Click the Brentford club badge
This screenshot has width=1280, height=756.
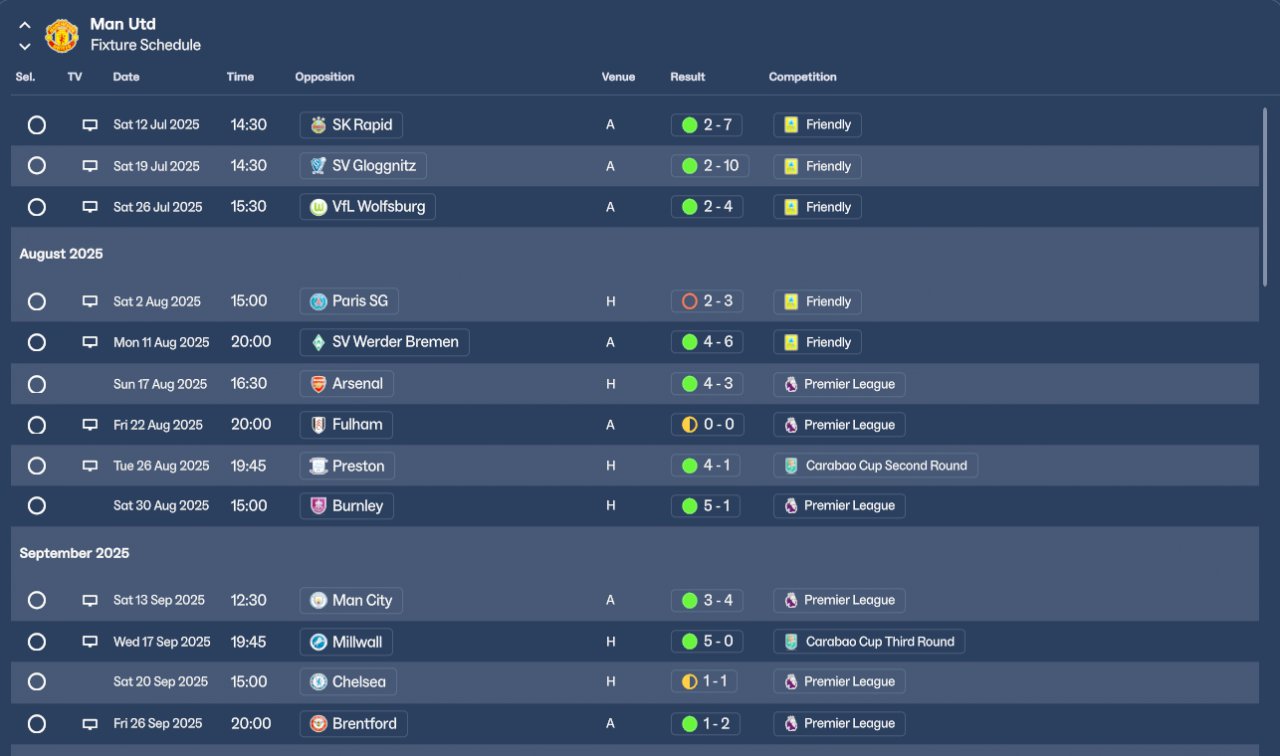point(318,724)
